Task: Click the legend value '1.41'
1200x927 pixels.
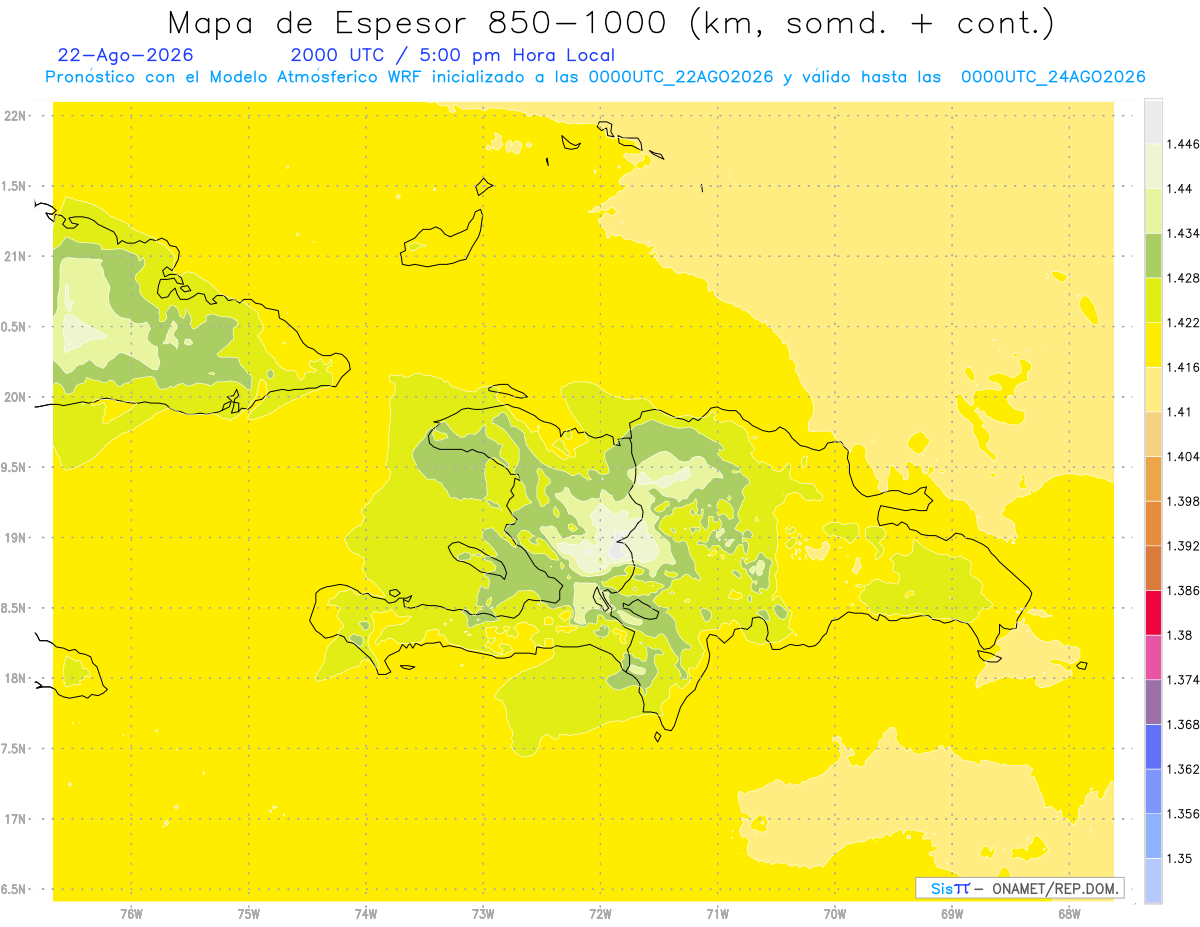Action: pyautogui.click(x=1180, y=411)
